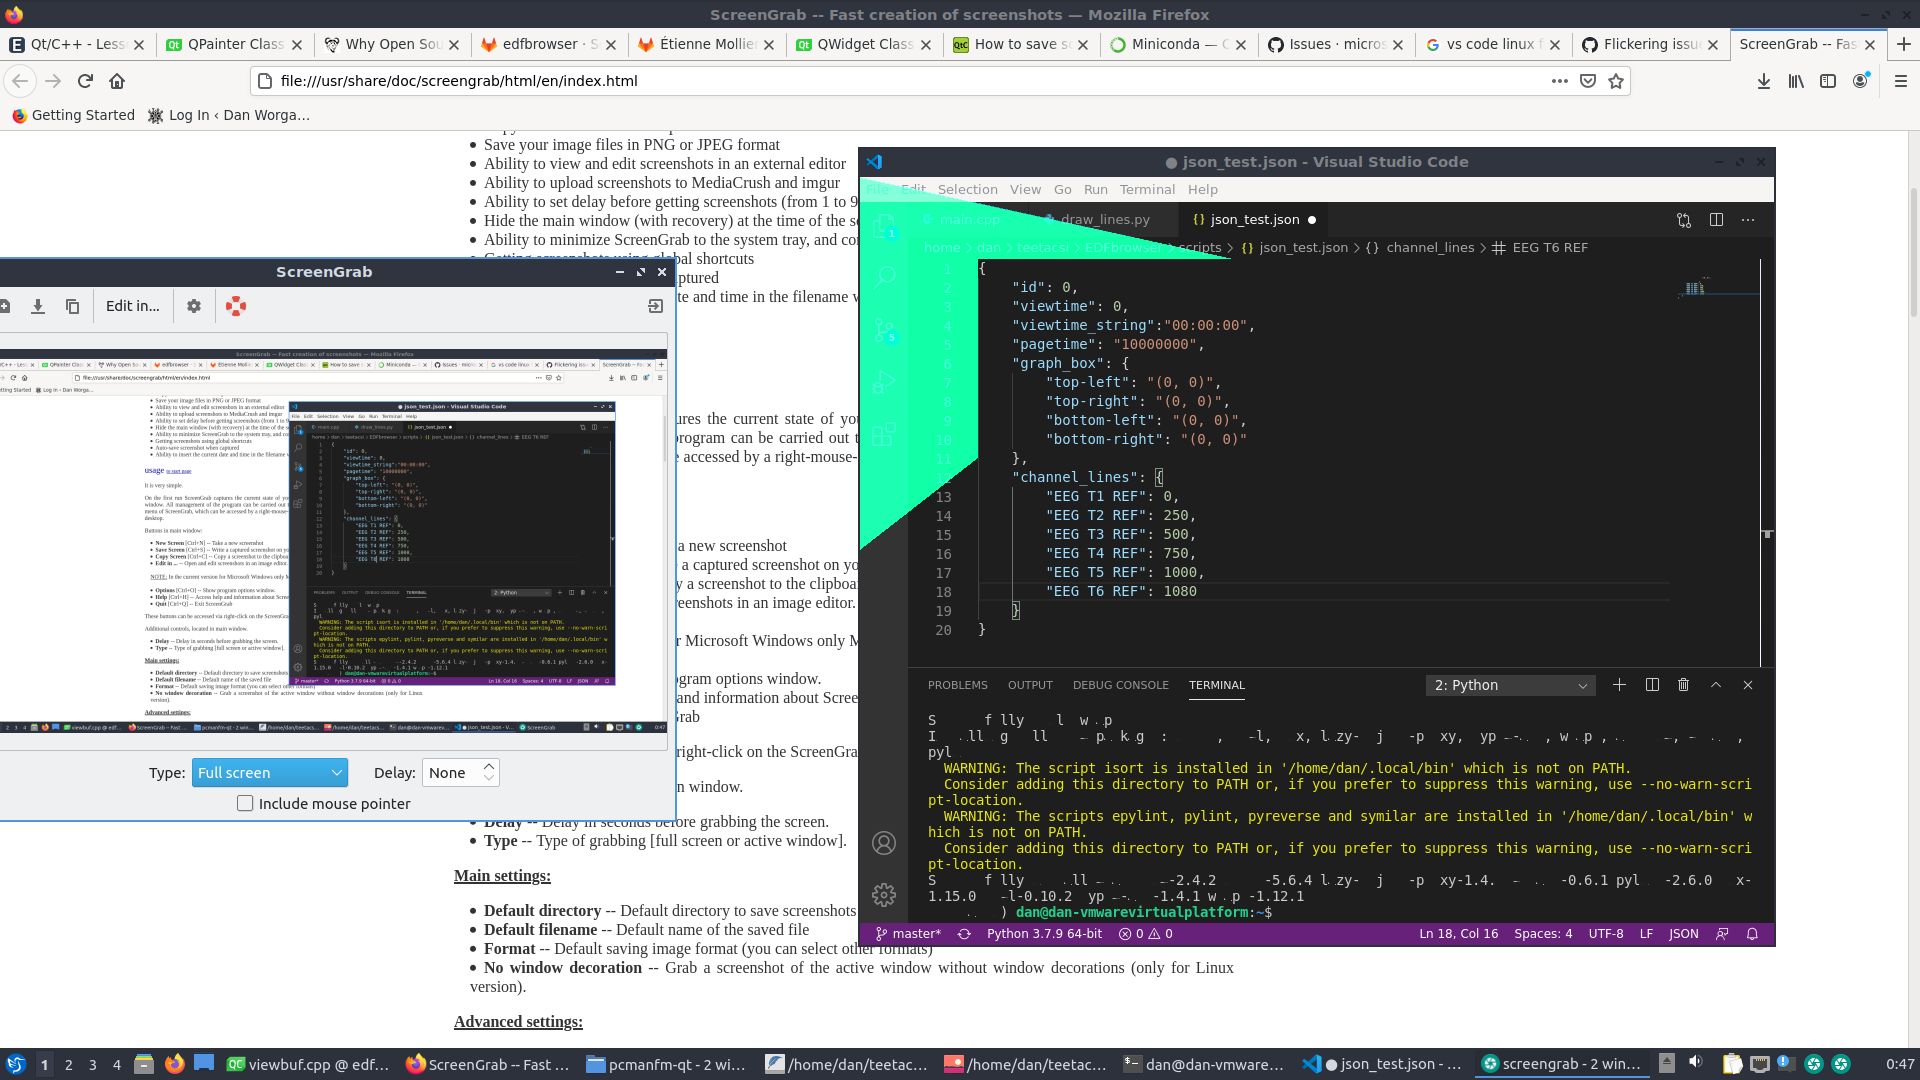Open the '2: Python' terminal selector
Image resolution: width=1920 pixels, height=1080 pixels.
(1510, 685)
